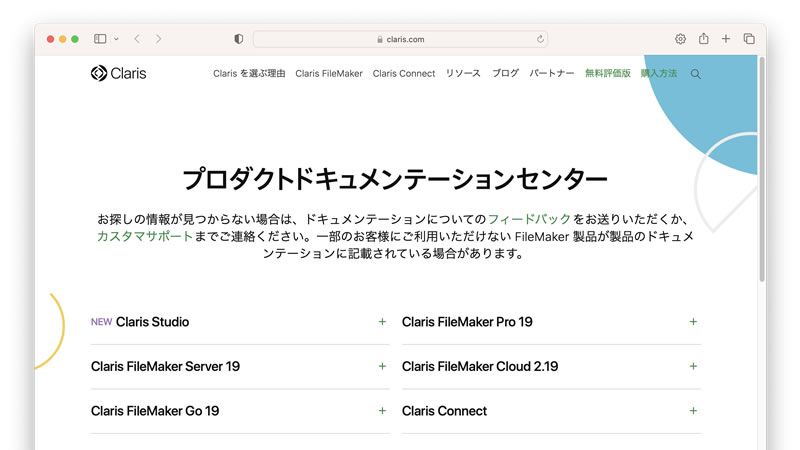800x450 pixels.
Task: Open the パートナー nav menu
Action: tap(552, 73)
